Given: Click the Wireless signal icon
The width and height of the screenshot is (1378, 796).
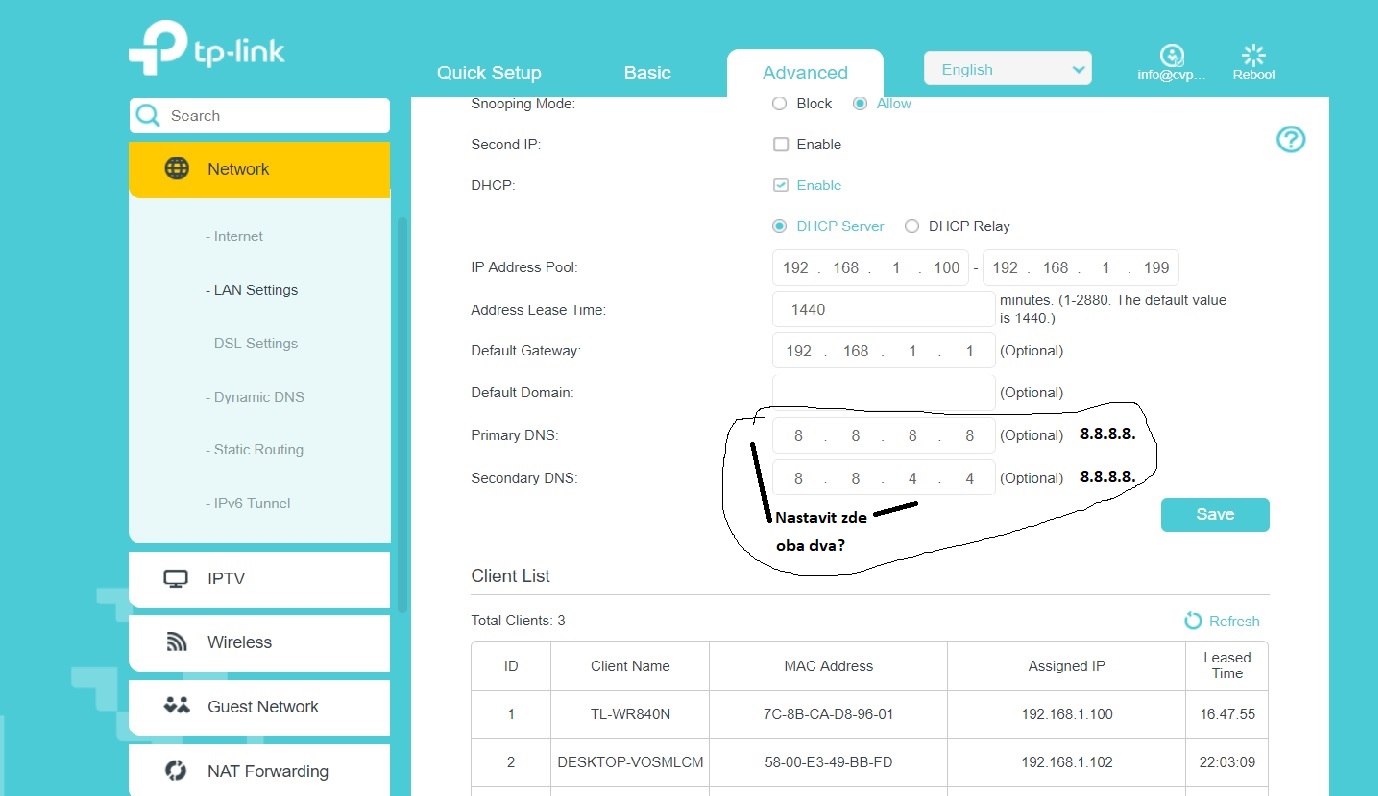Looking at the screenshot, I should pyautogui.click(x=176, y=642).
